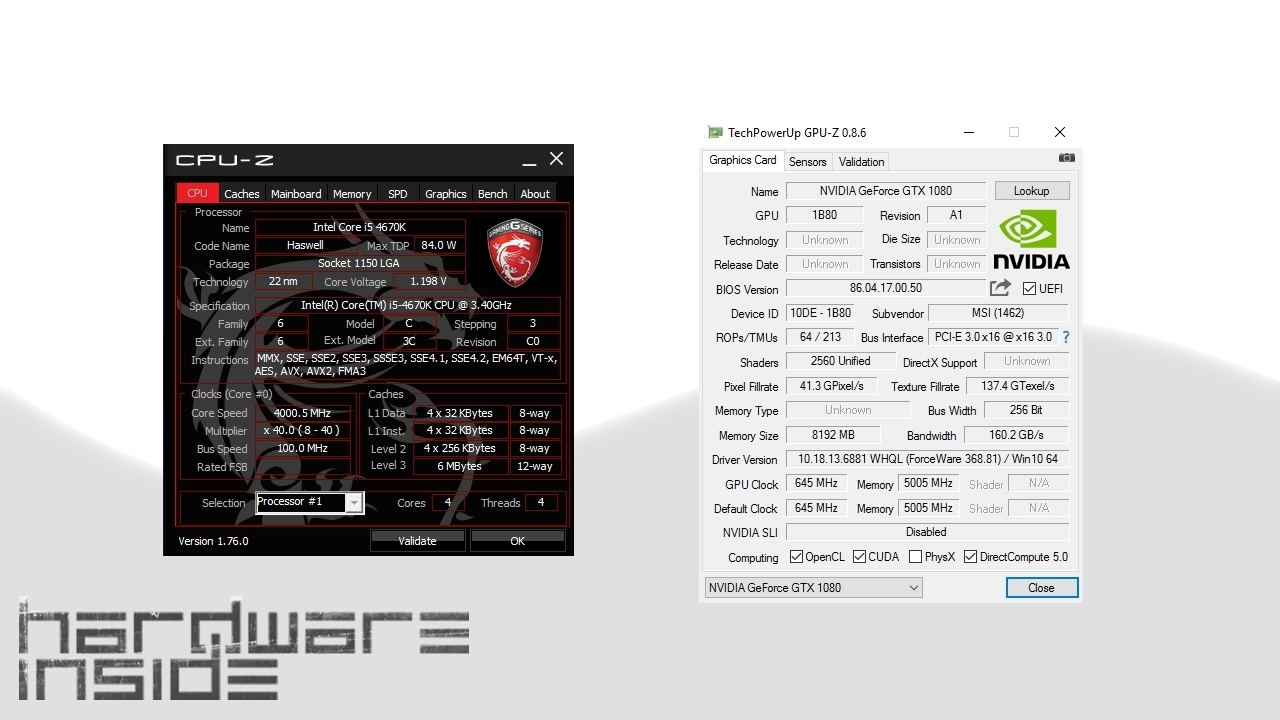1280x720 pixels.
Task: Open the Processor #1 selection dropdown
Action: 310,502
